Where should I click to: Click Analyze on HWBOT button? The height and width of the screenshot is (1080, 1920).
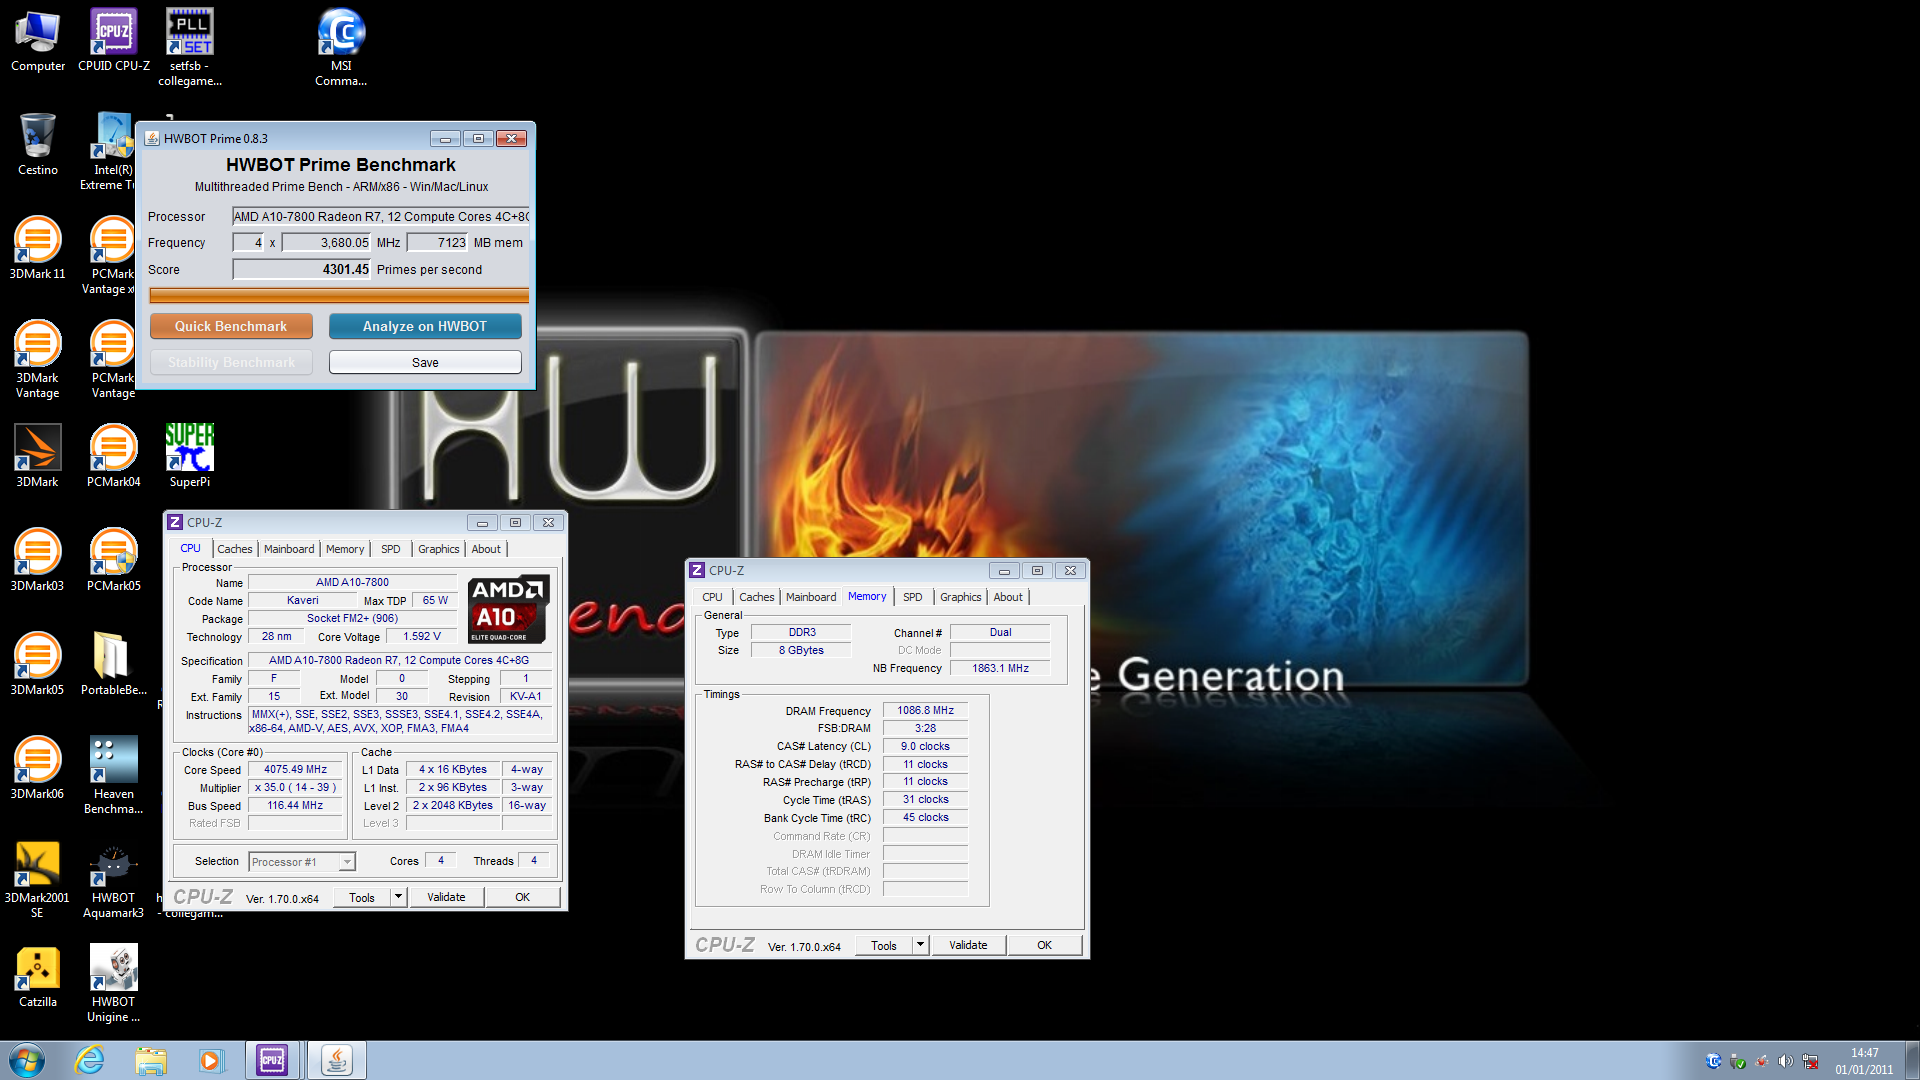click(x=425, y=326)
